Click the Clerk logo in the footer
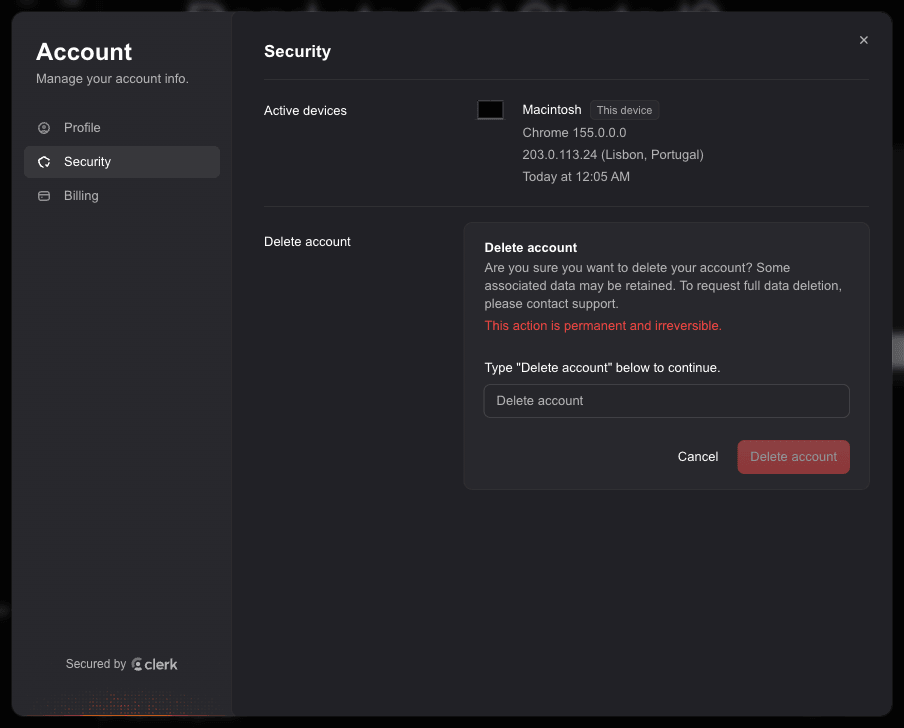This screenshot has height=728, width=904. click(x=155, y=664)
